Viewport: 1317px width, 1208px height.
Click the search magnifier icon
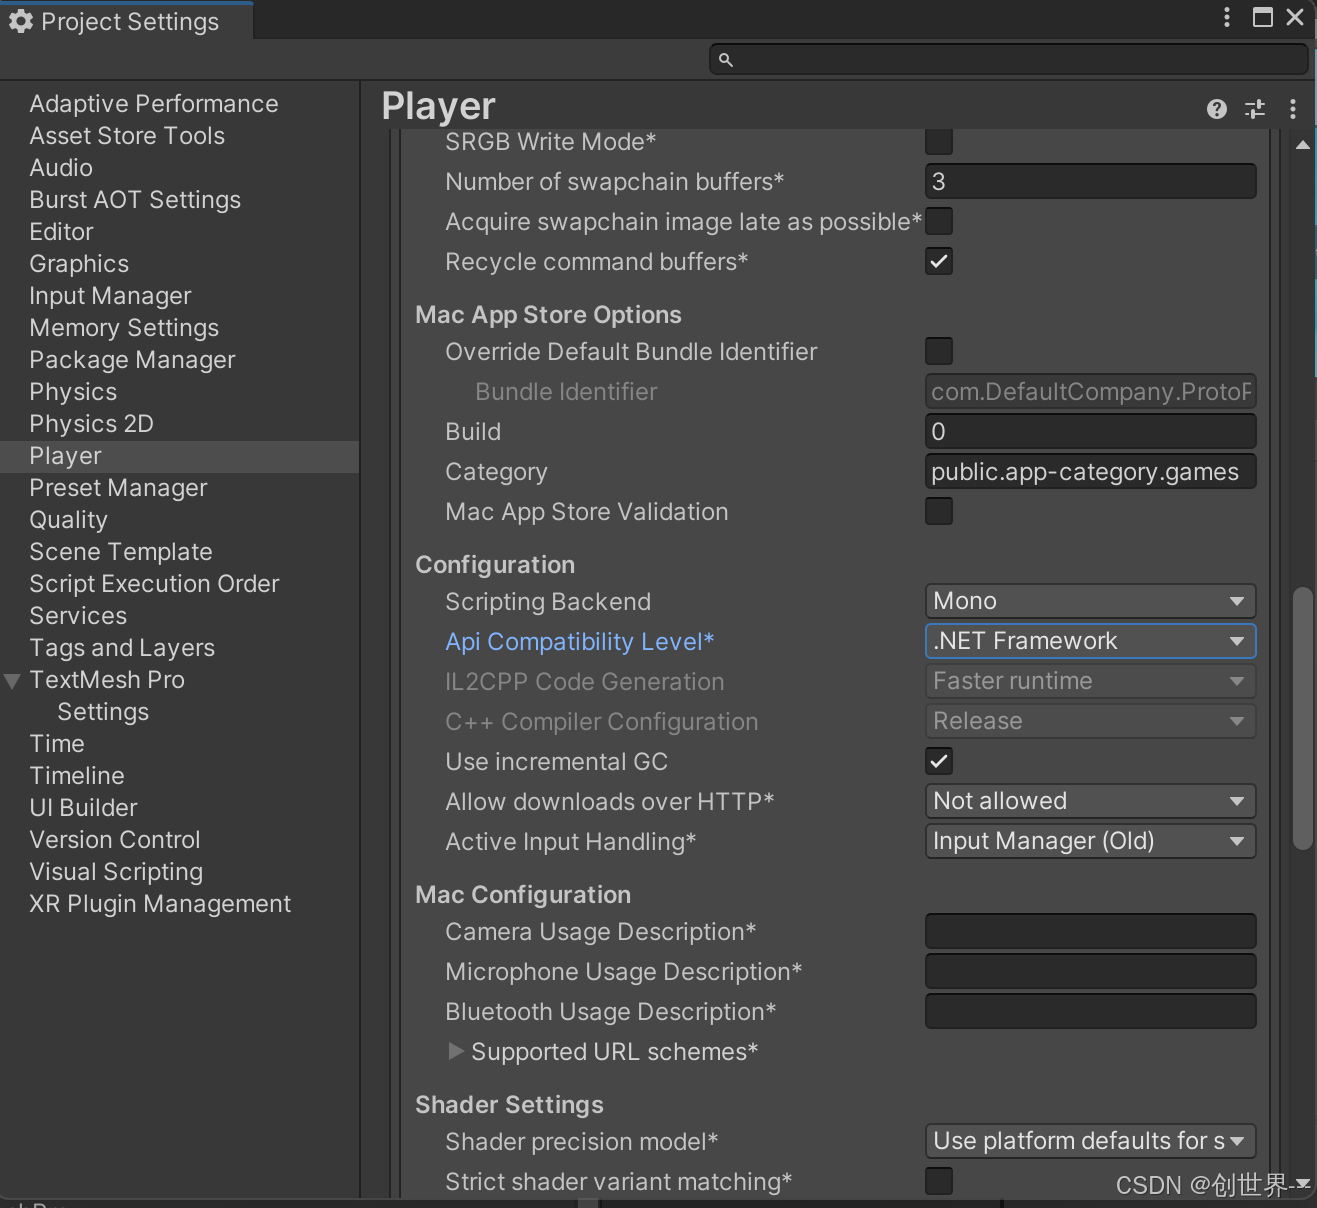[726, 60]
